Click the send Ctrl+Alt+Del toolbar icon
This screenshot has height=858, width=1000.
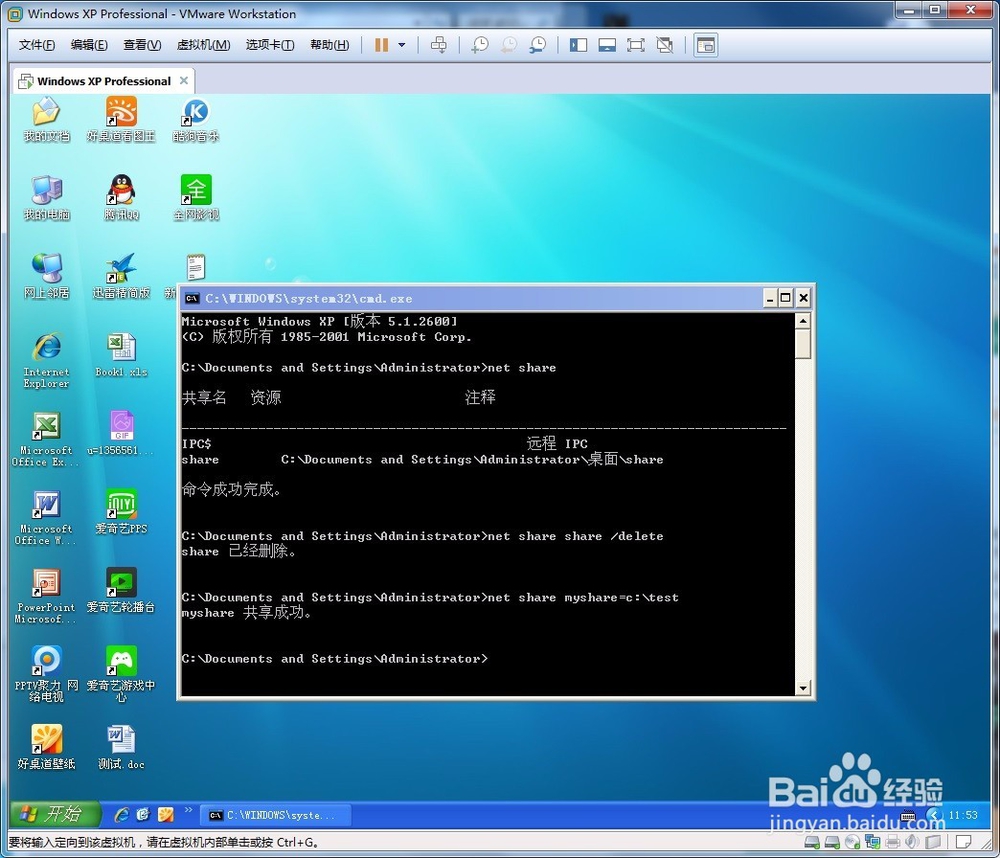click(439, 45)
